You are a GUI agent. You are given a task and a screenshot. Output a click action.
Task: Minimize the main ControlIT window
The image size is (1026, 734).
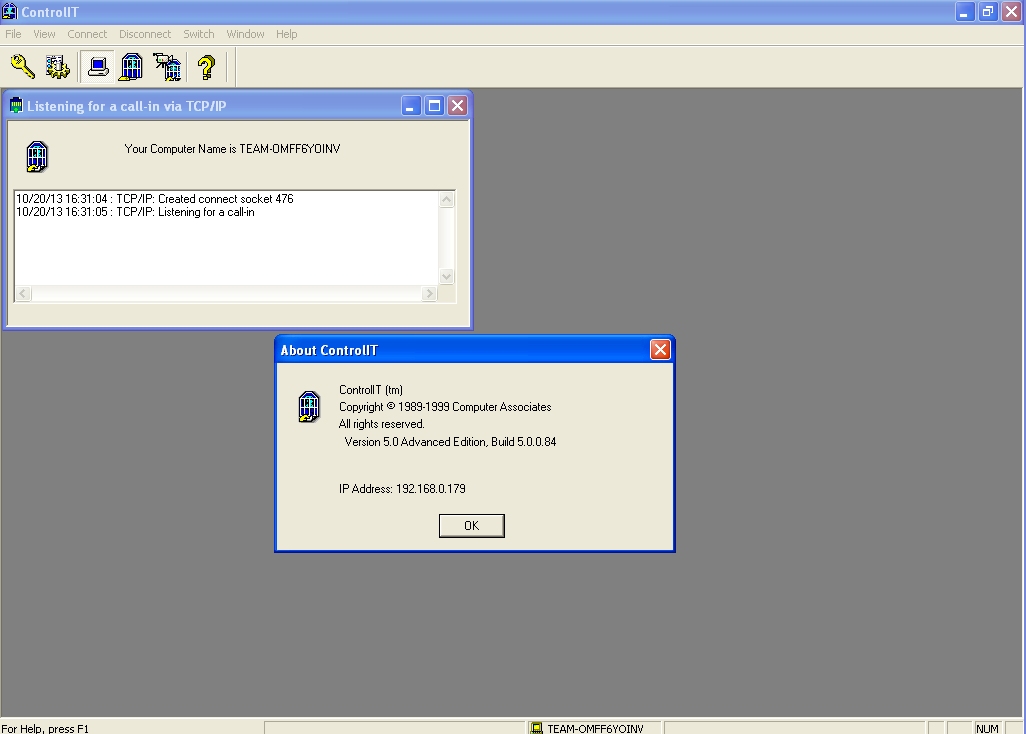click(964, 11)
